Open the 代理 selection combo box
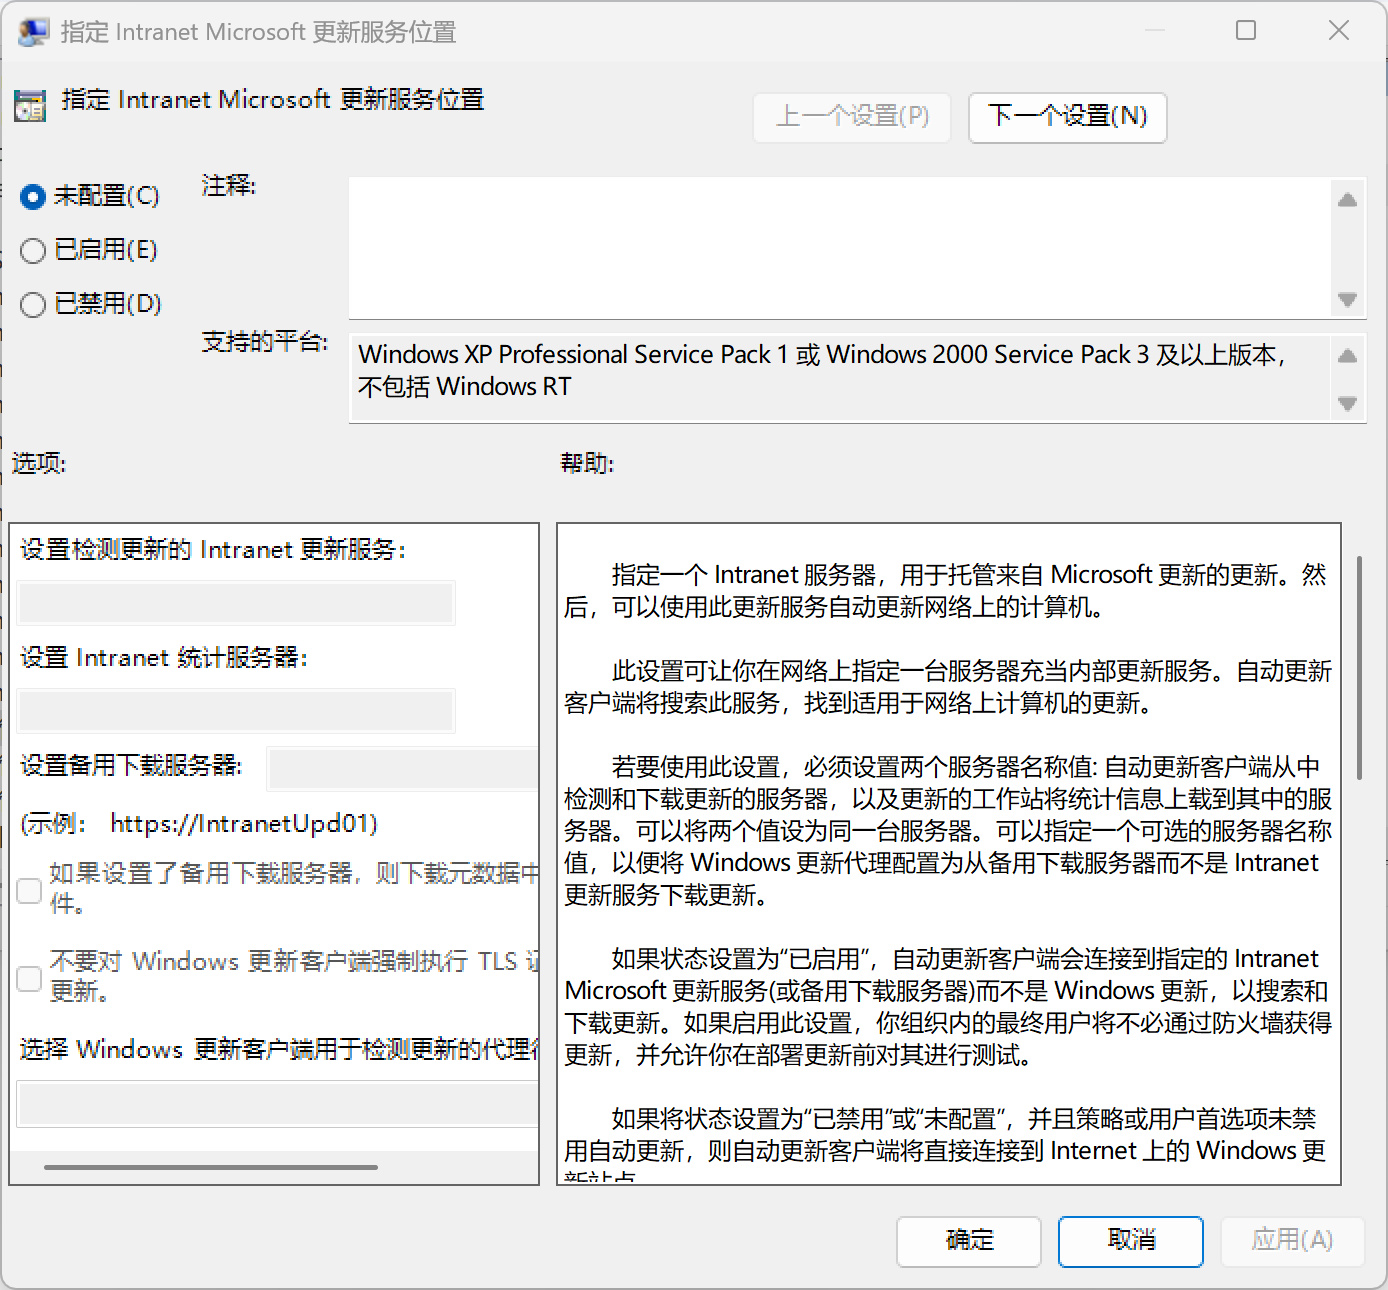The width and height of the screenshot is (1388, 1290). point(278,1105)
